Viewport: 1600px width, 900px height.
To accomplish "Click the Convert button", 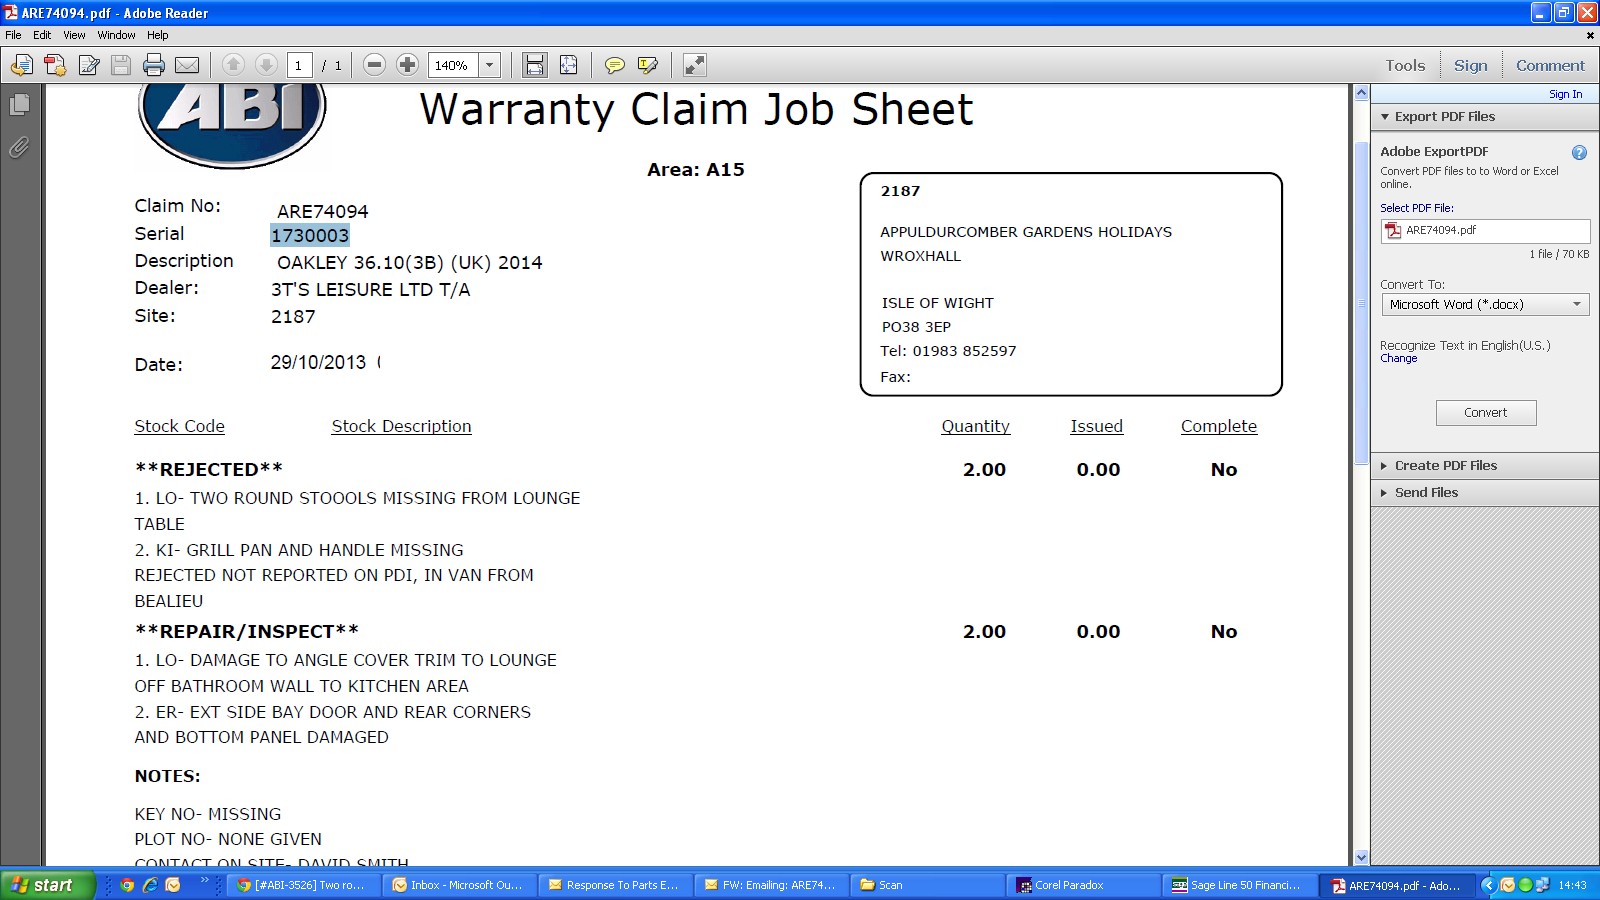I will (1485, 413).
